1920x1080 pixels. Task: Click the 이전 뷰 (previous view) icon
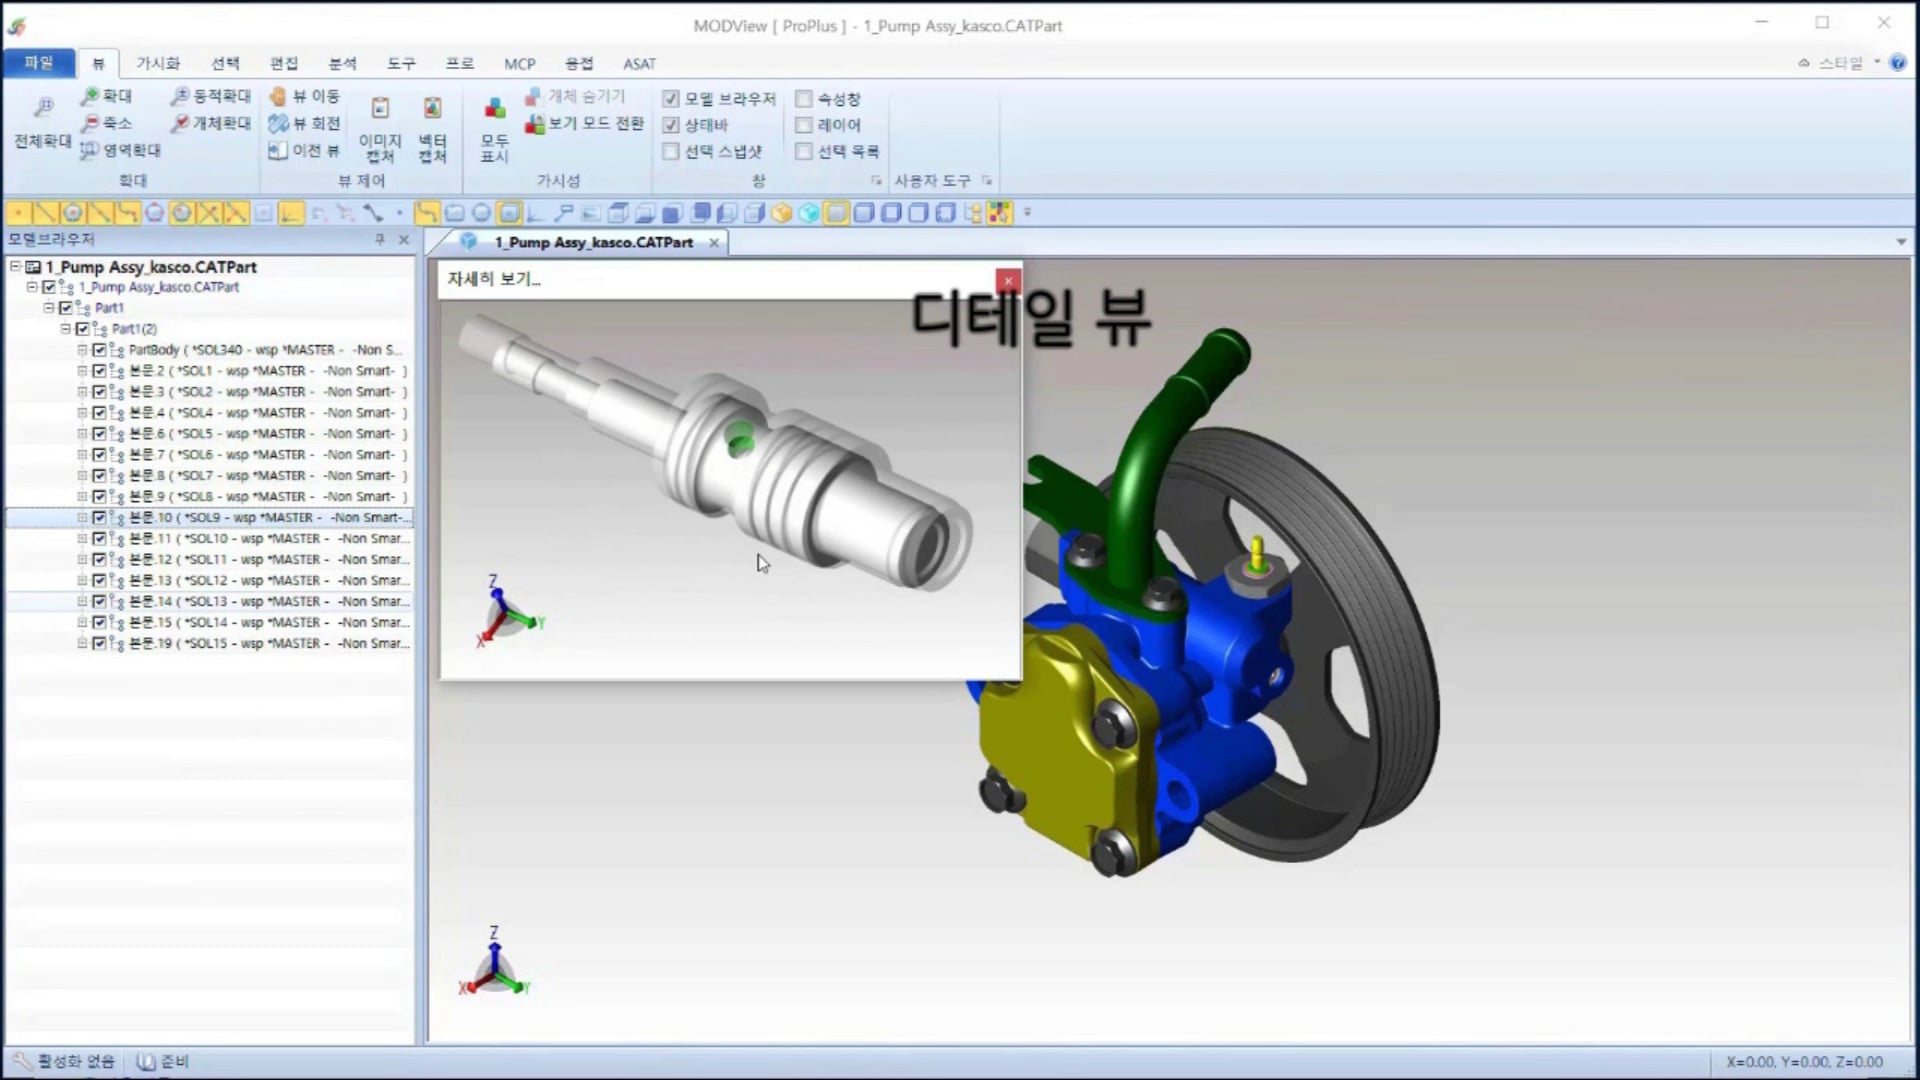[303, 150]
